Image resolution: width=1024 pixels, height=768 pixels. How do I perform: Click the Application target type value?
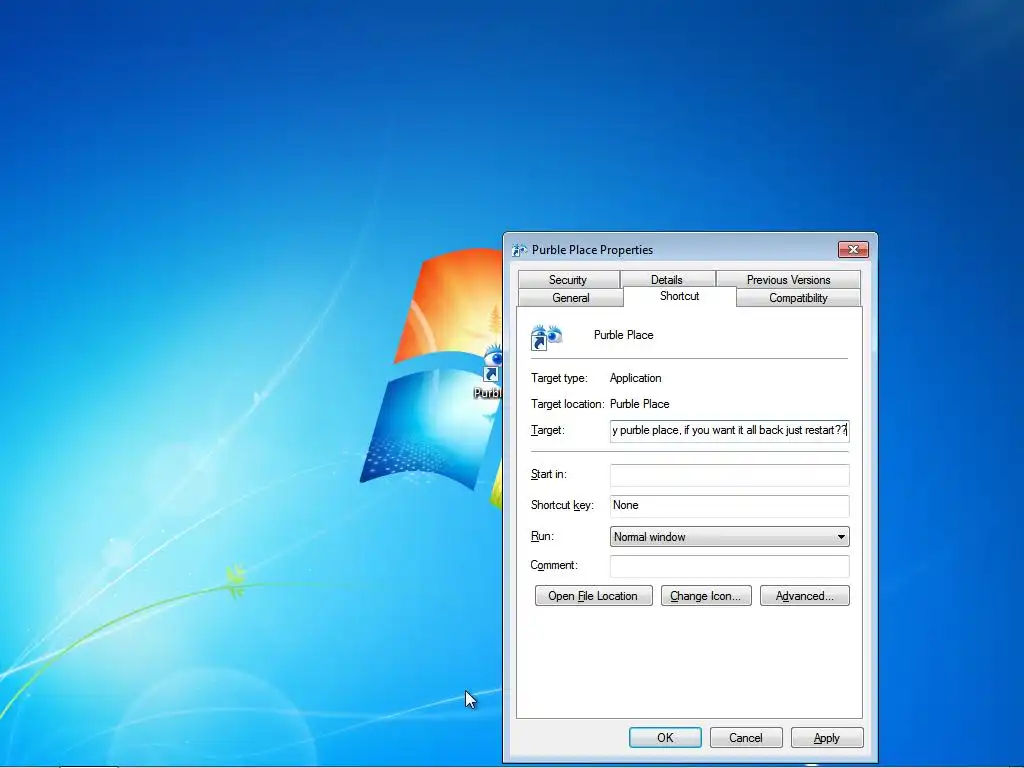[635, 378]
